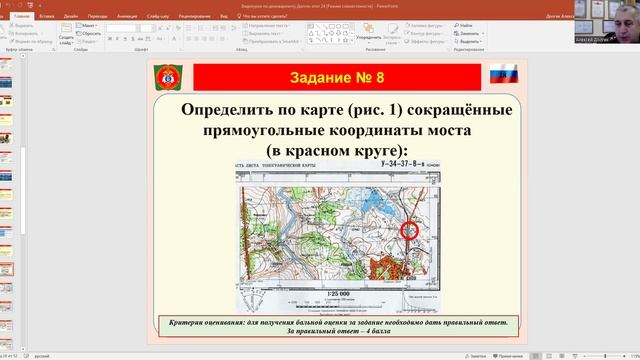Open the Экспресс-стили quick styles
Viewport: 640px width, 360px height.
tap(392, 33)
